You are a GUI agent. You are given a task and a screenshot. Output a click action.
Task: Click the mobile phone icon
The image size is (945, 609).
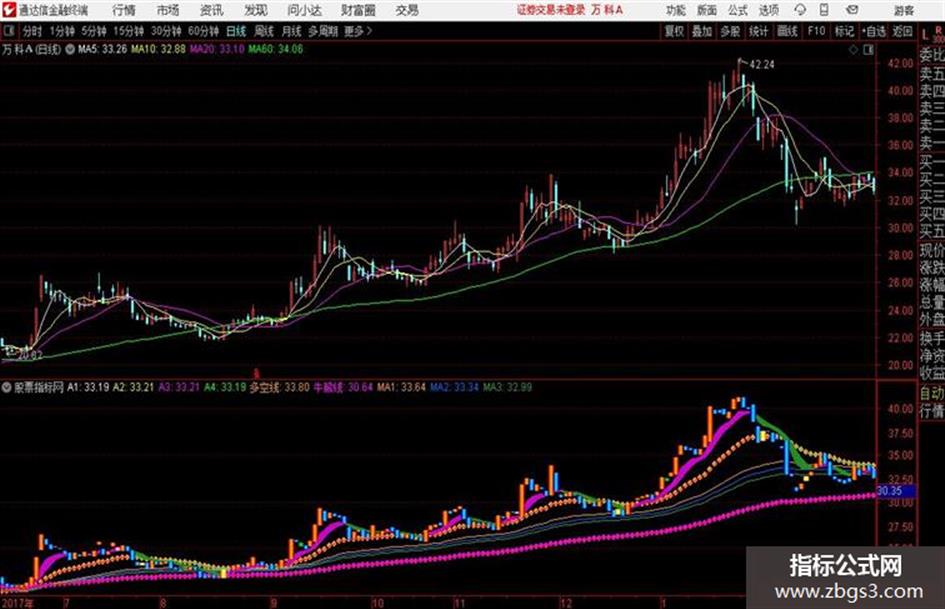point(824,10)
